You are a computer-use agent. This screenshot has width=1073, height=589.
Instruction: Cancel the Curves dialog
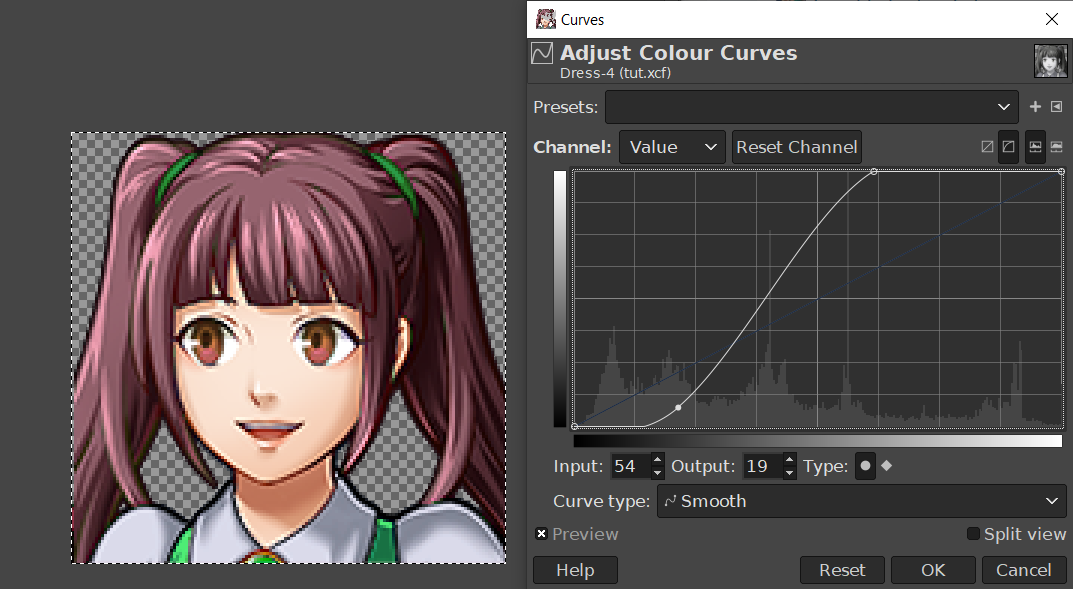1024,570
